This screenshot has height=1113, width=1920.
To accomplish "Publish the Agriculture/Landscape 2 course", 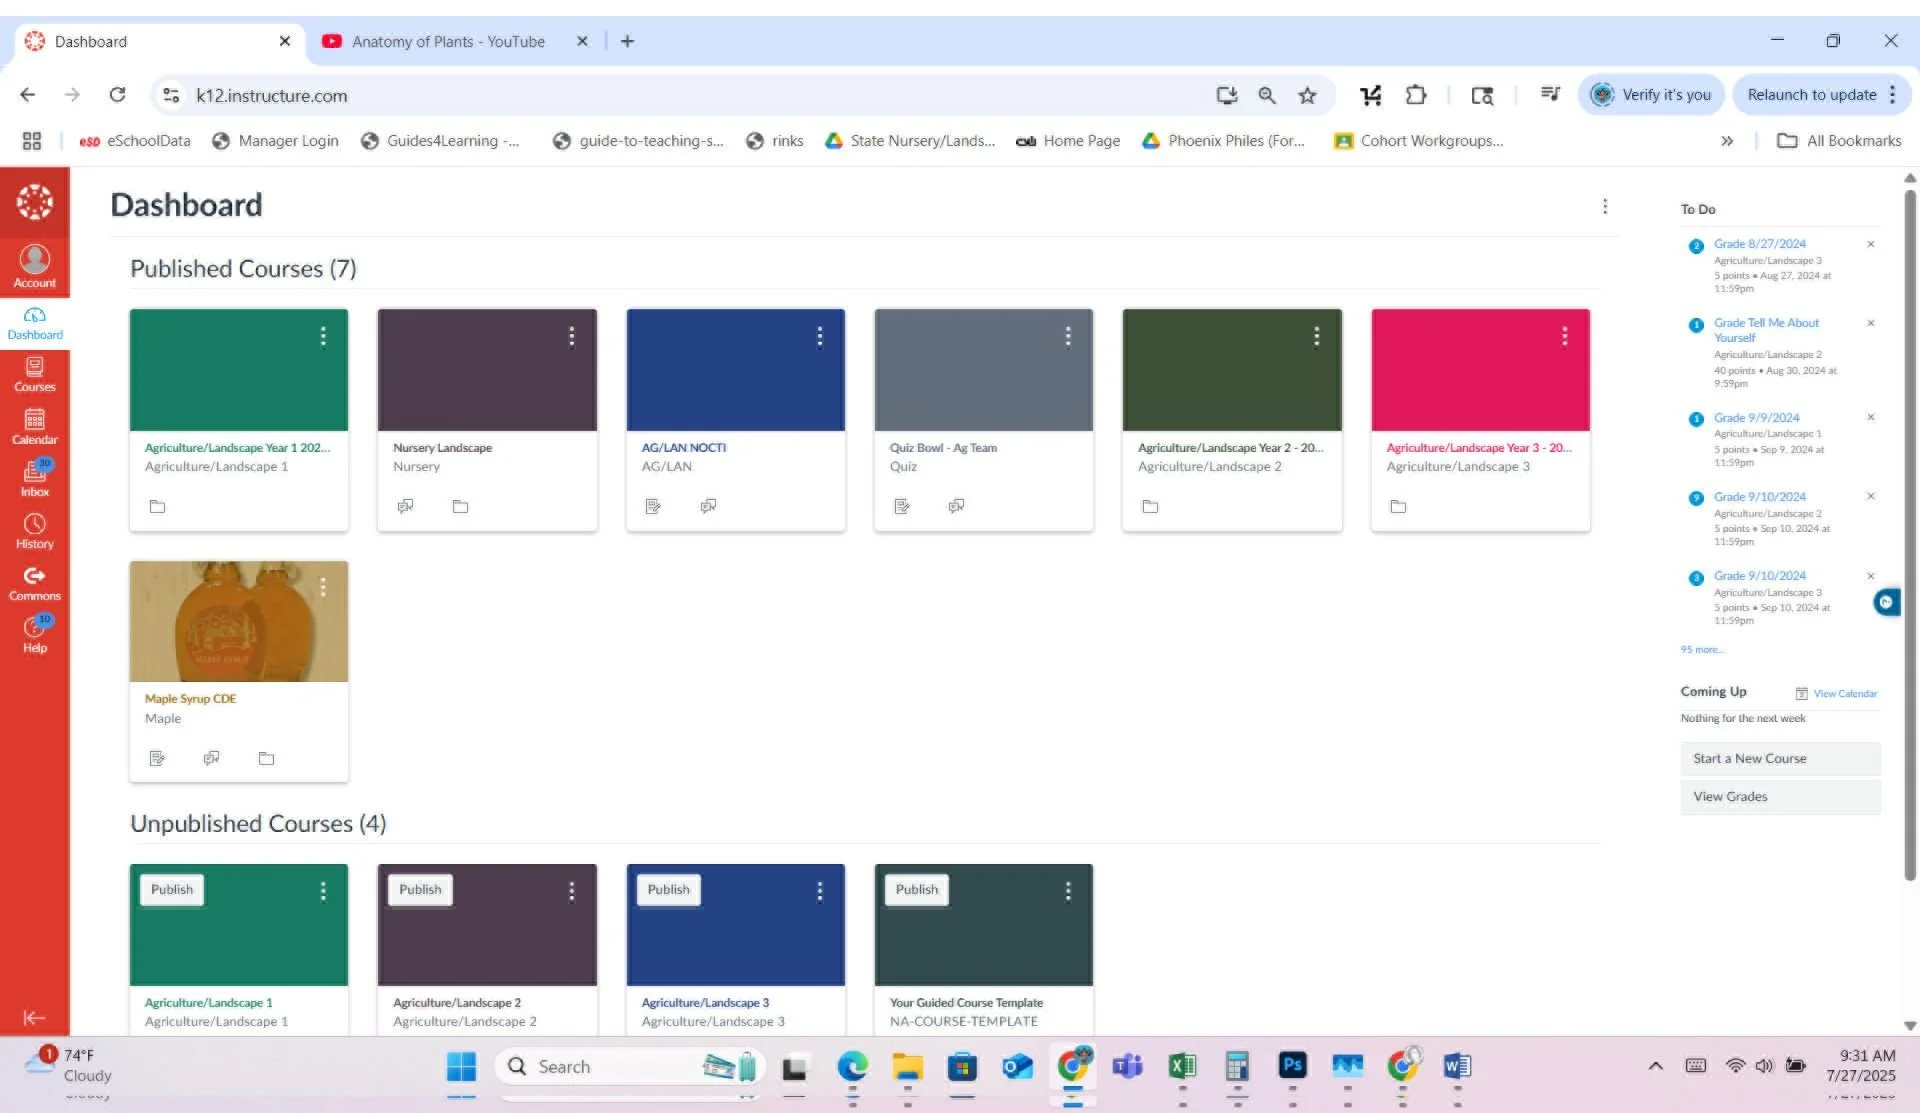I will [420, 889].
